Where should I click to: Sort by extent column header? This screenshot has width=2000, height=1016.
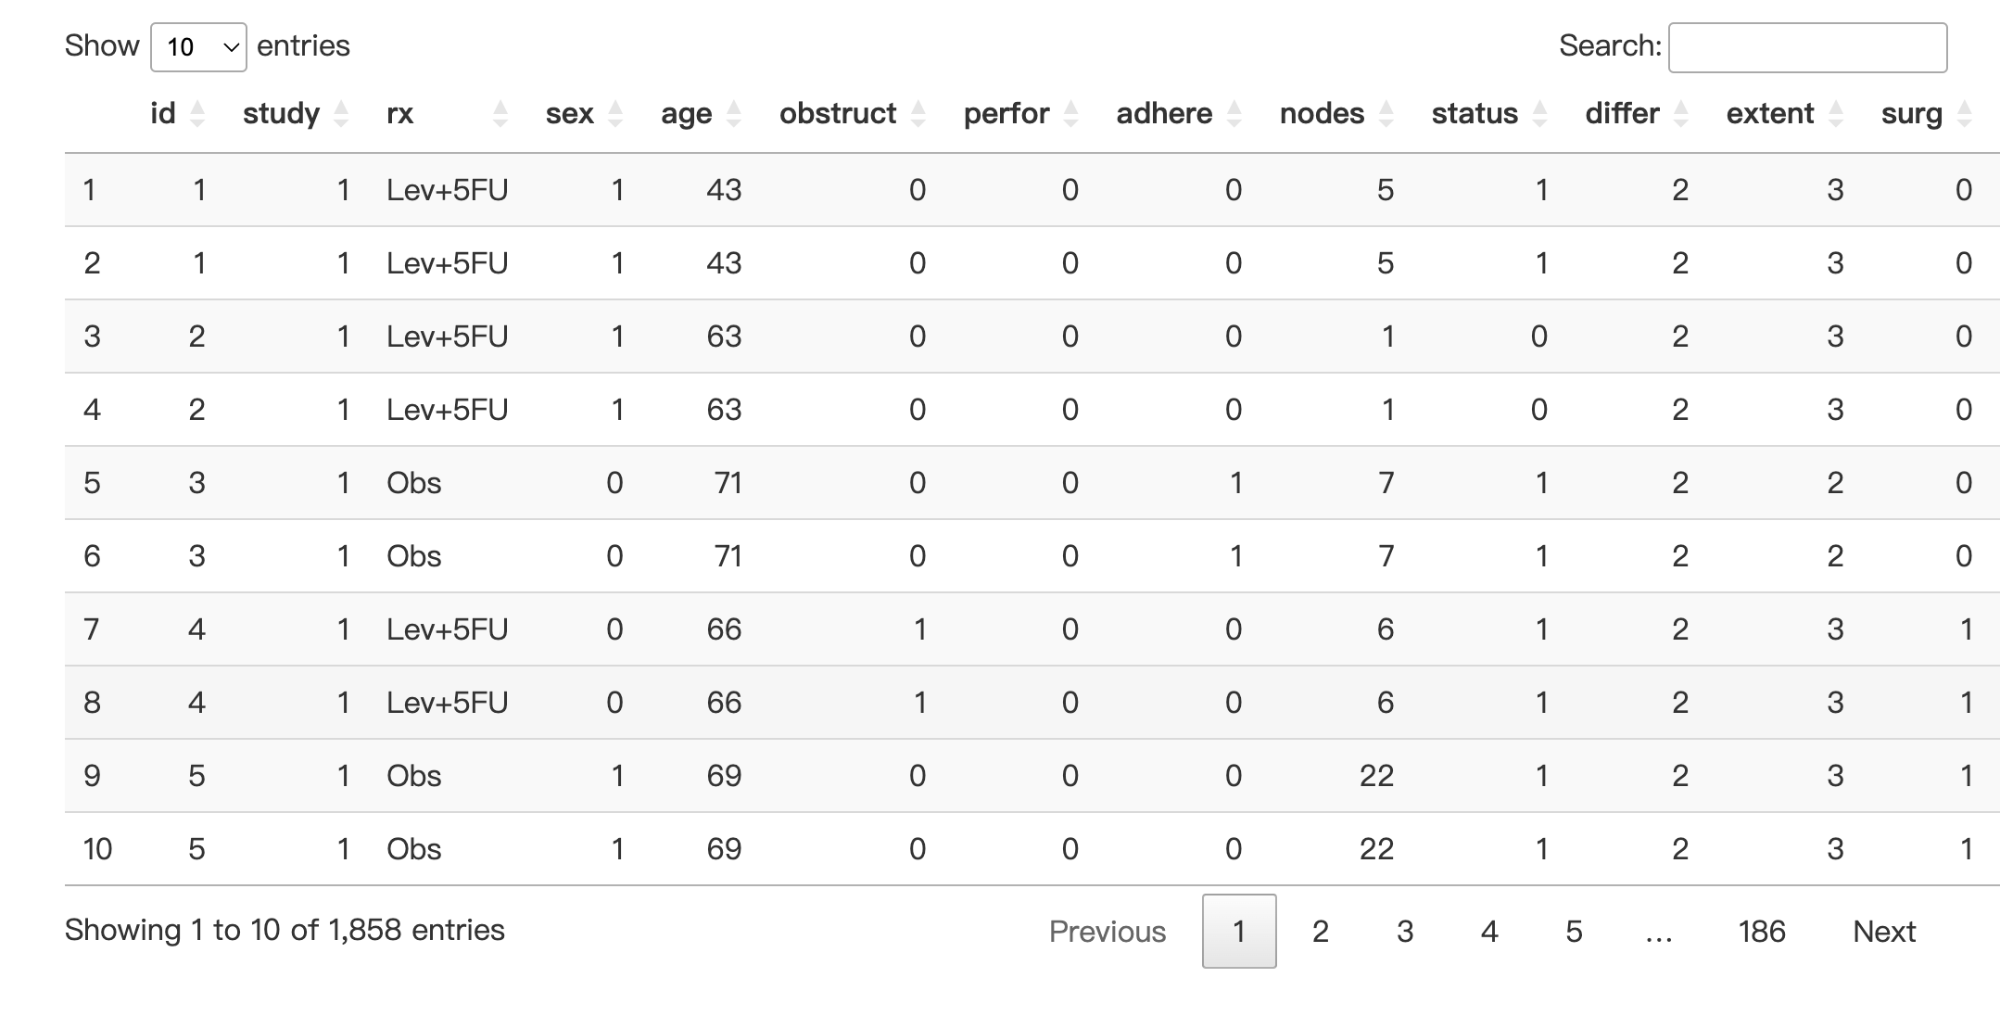click(x=1785, y=114)
